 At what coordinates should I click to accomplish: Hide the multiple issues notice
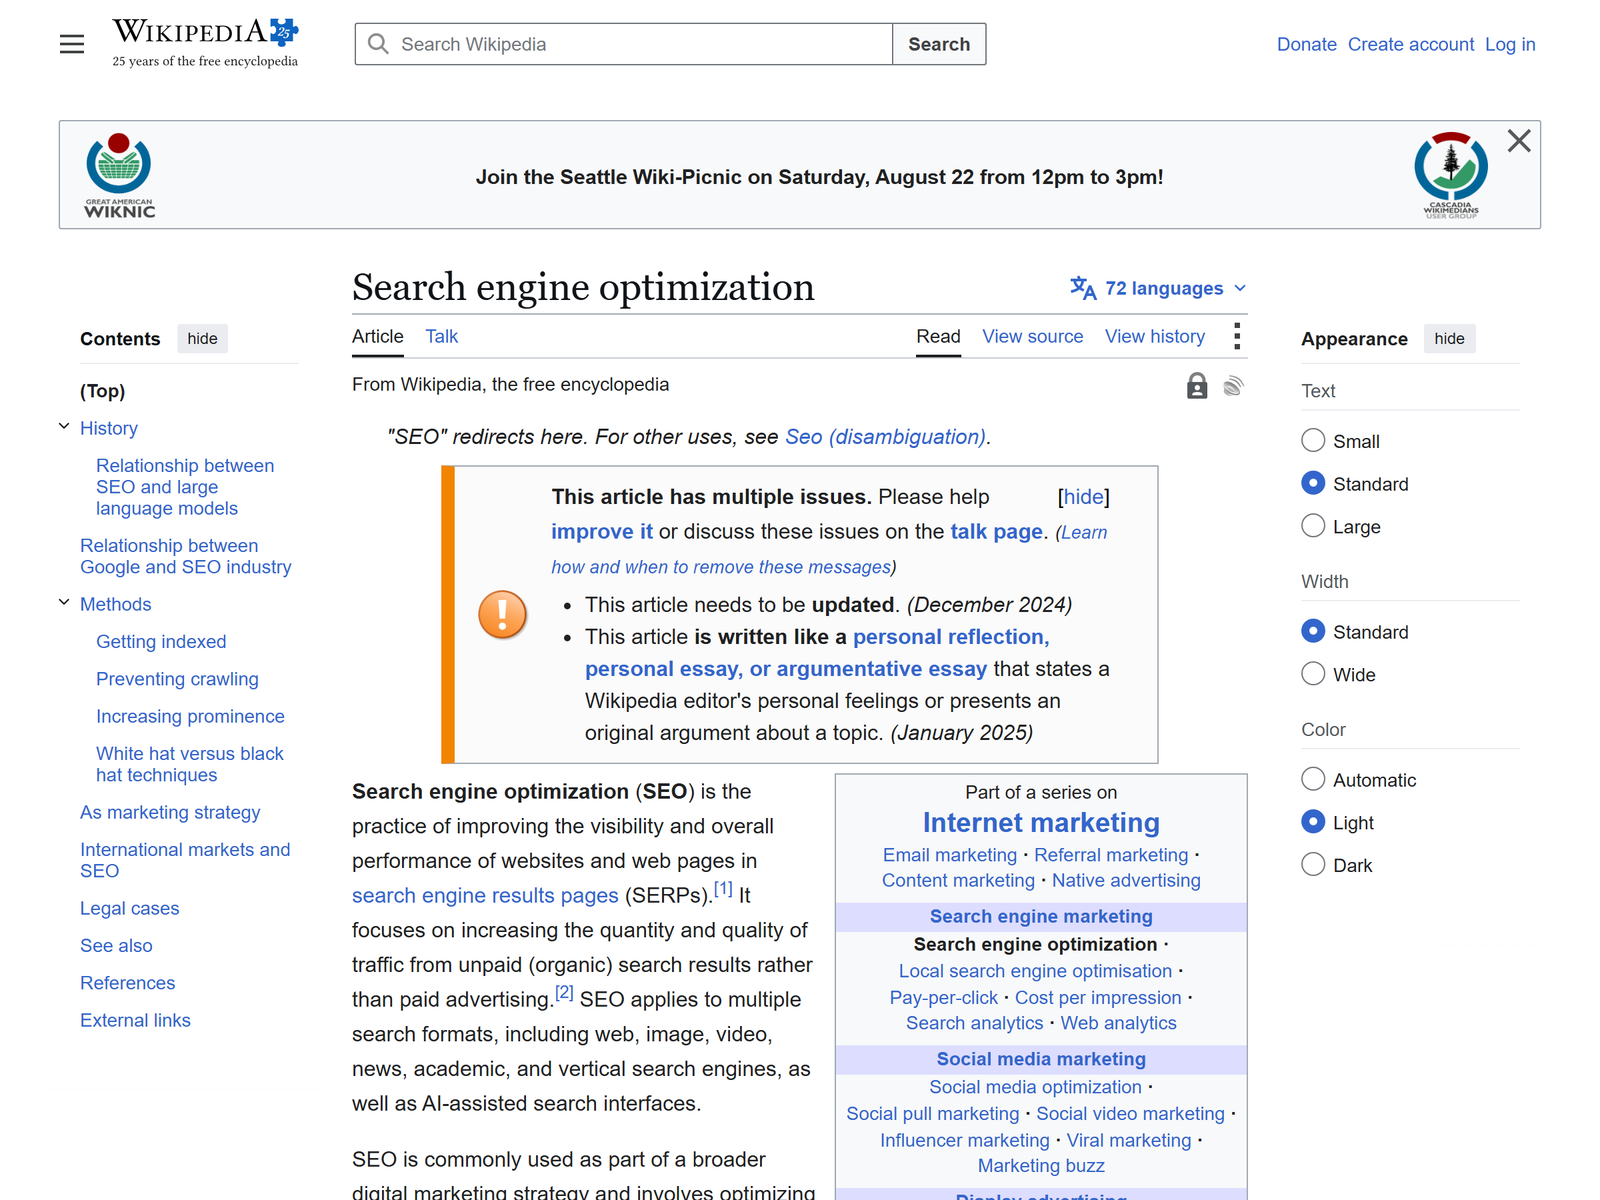[x=1084, y=497]
